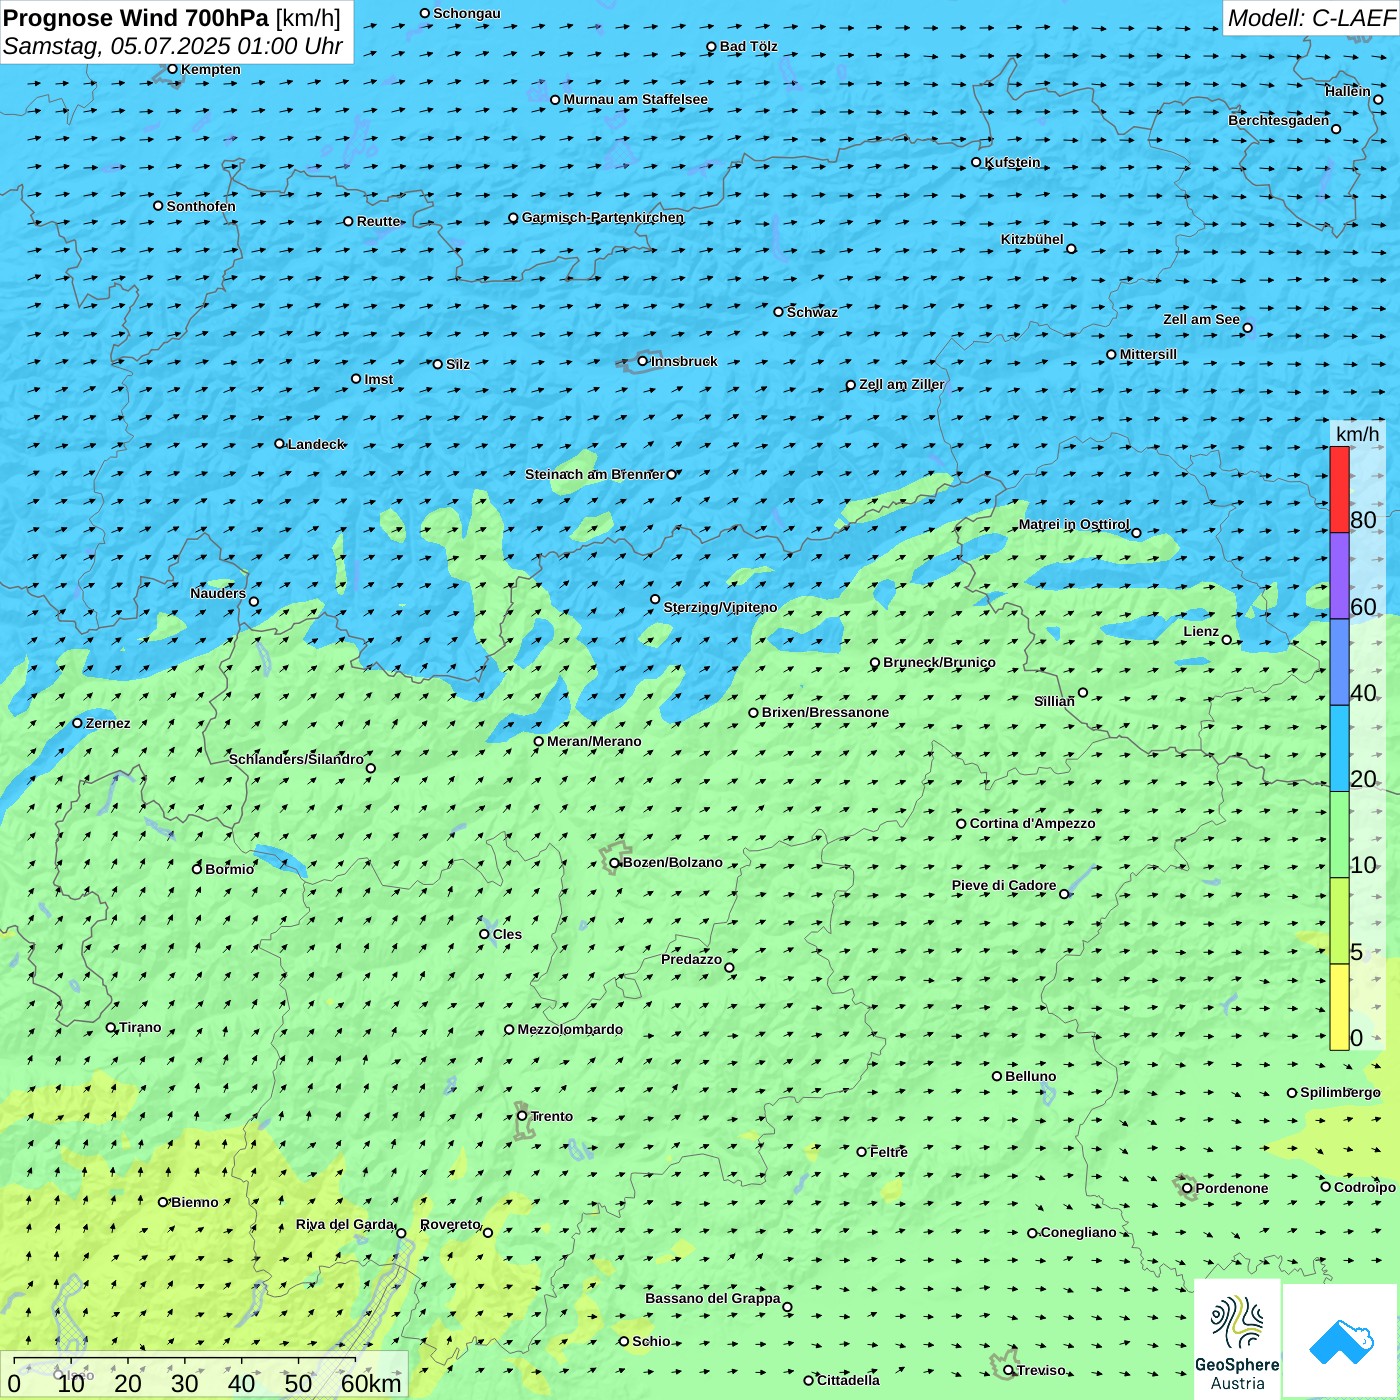This screenshot has width=1400, height=1400.
Task: Click the yellow 0 km/h legend color
Action: tap(1339, 1007)
